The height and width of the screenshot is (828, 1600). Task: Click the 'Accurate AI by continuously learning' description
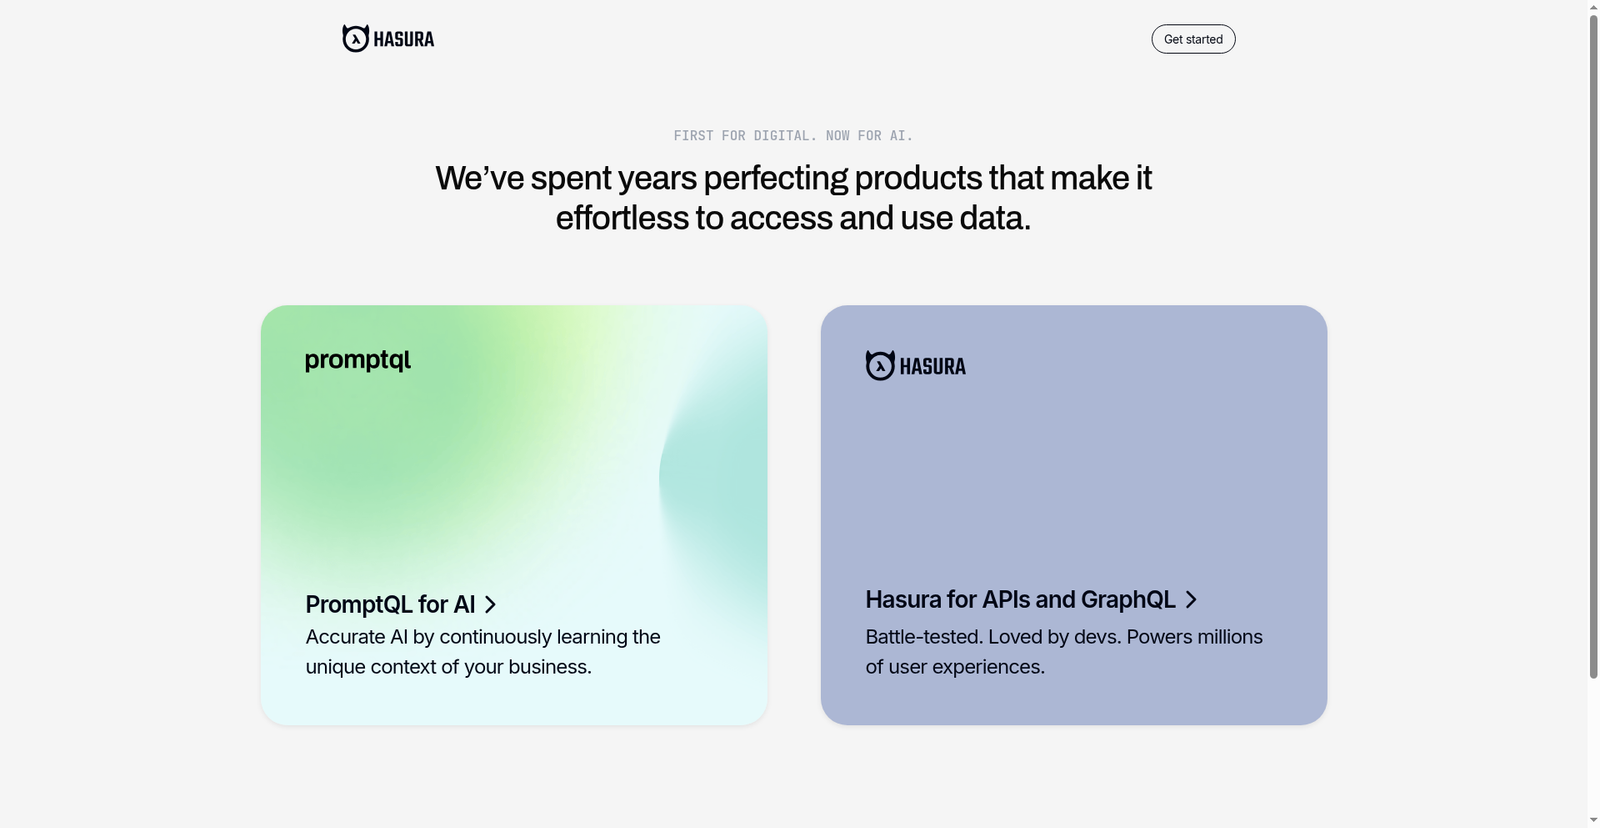coord(483,651)
